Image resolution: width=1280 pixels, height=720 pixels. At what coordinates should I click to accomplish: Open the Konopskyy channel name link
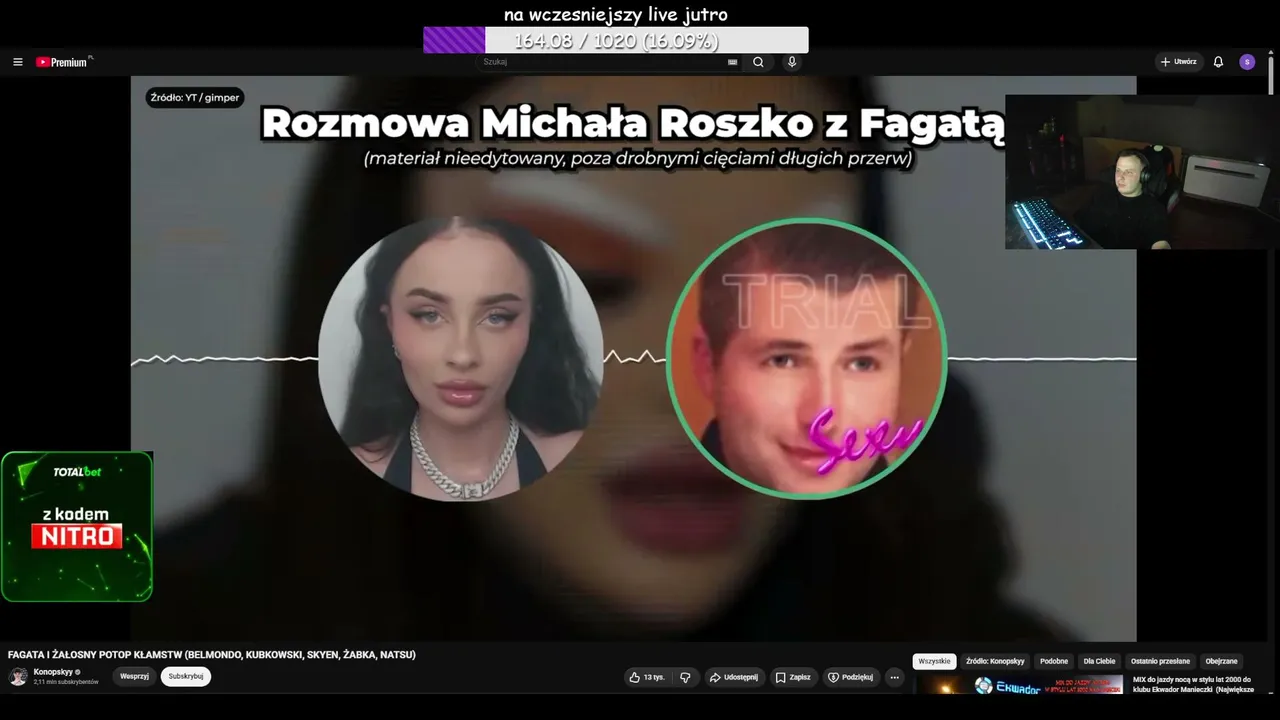coord(54,672)
